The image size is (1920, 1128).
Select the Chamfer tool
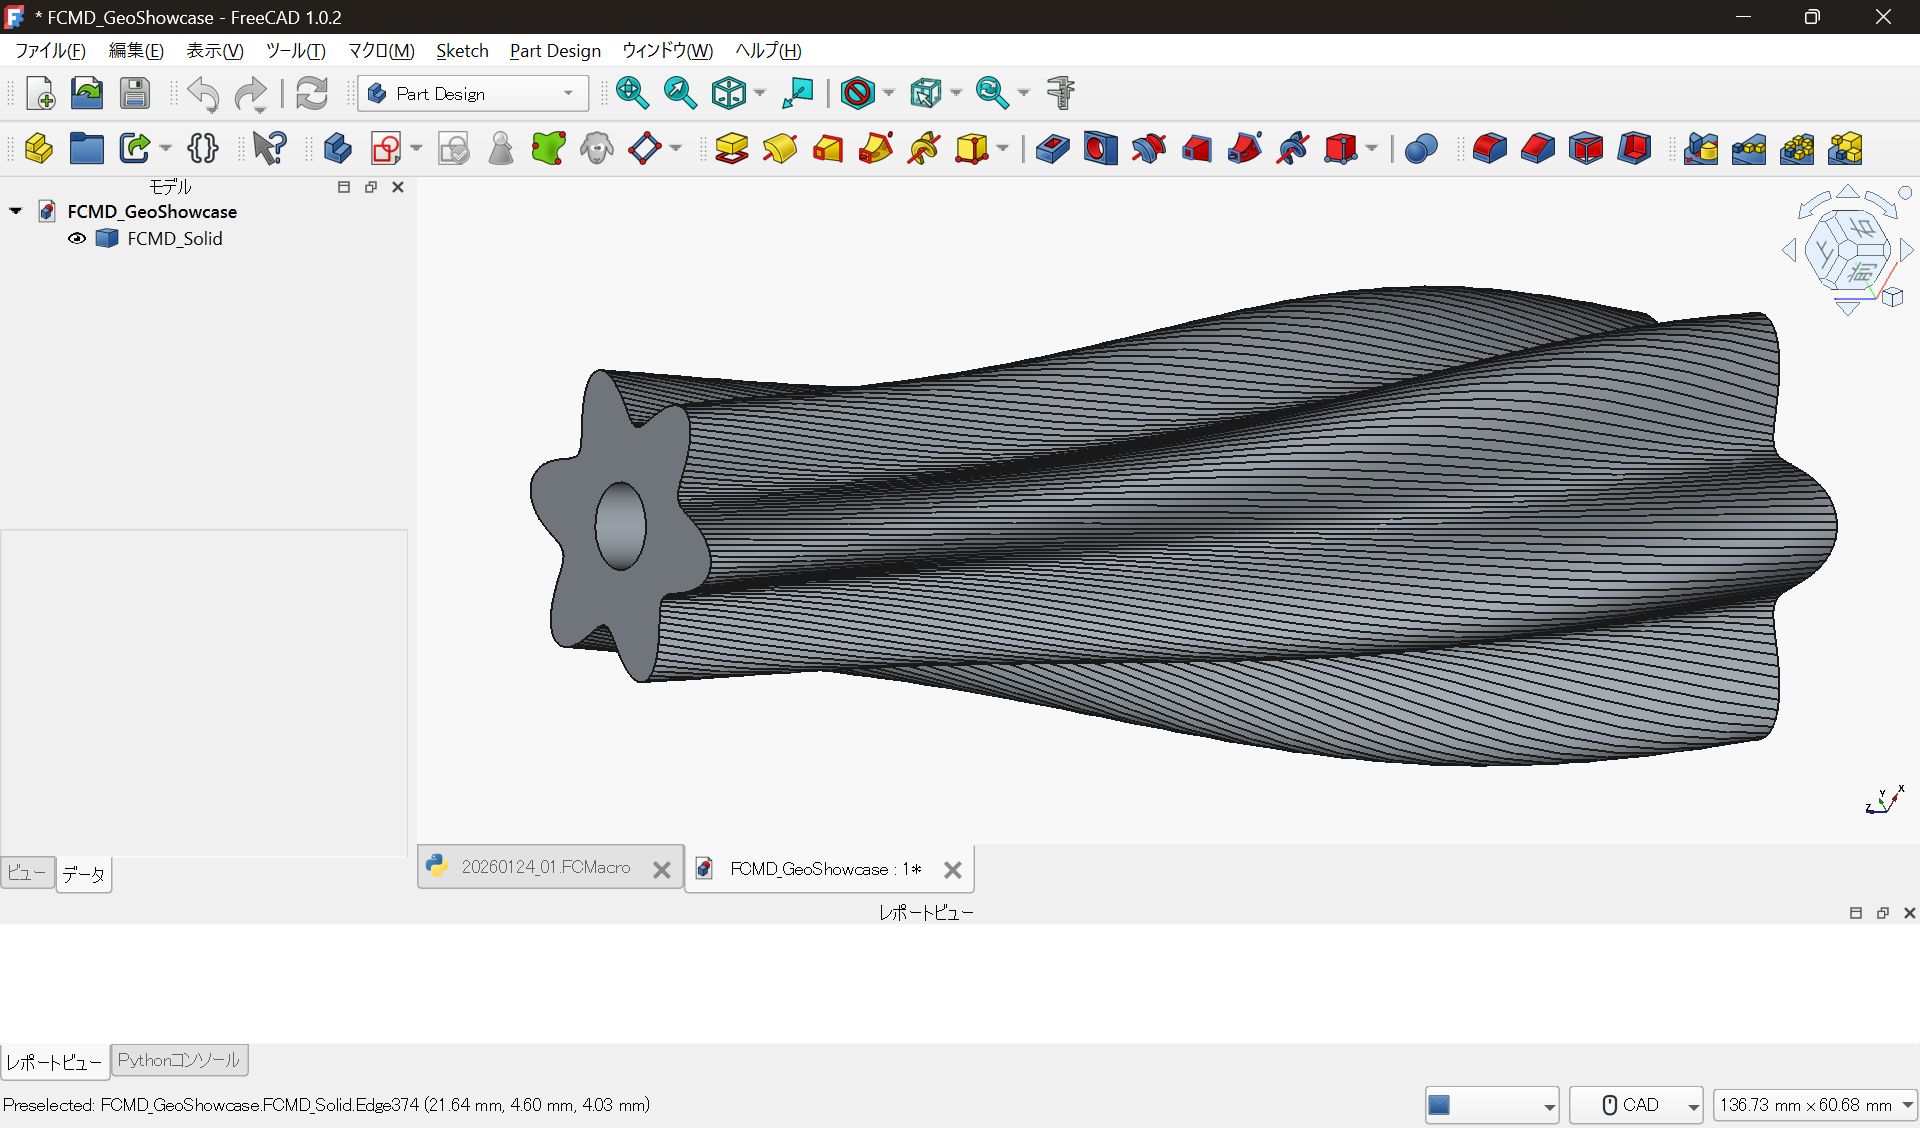(1537, 148)
